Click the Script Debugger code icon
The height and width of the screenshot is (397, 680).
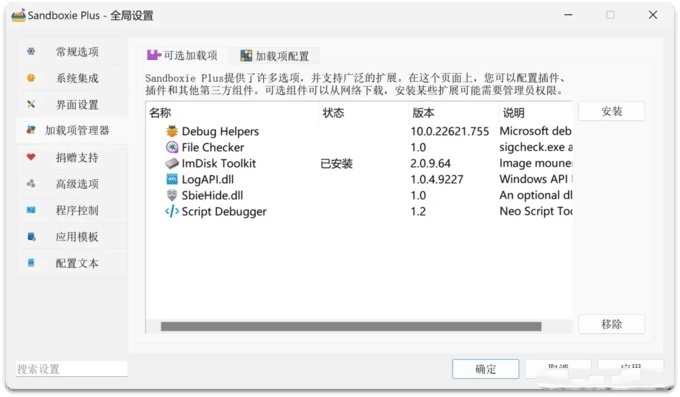coord(172,211)
